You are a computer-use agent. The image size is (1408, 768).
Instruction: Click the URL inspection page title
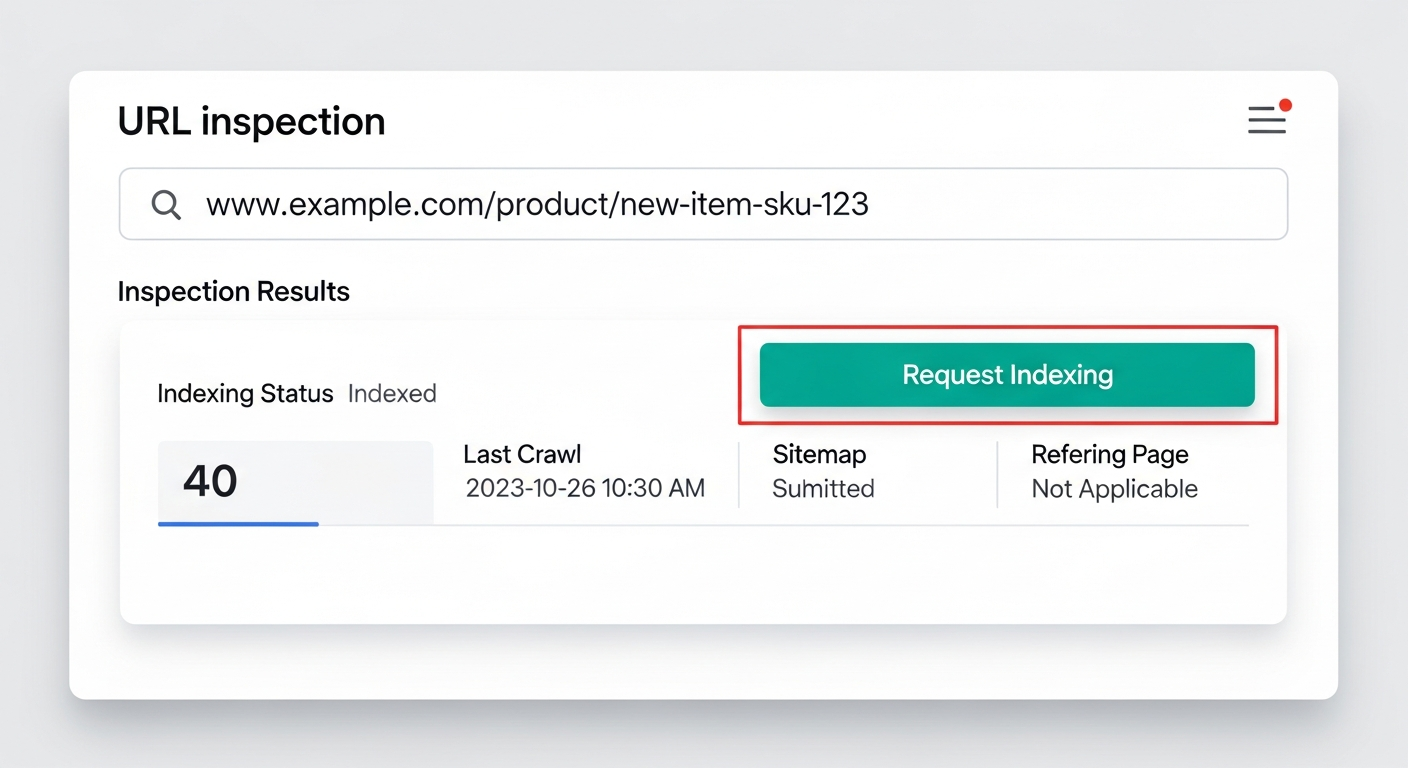point(251,121)
